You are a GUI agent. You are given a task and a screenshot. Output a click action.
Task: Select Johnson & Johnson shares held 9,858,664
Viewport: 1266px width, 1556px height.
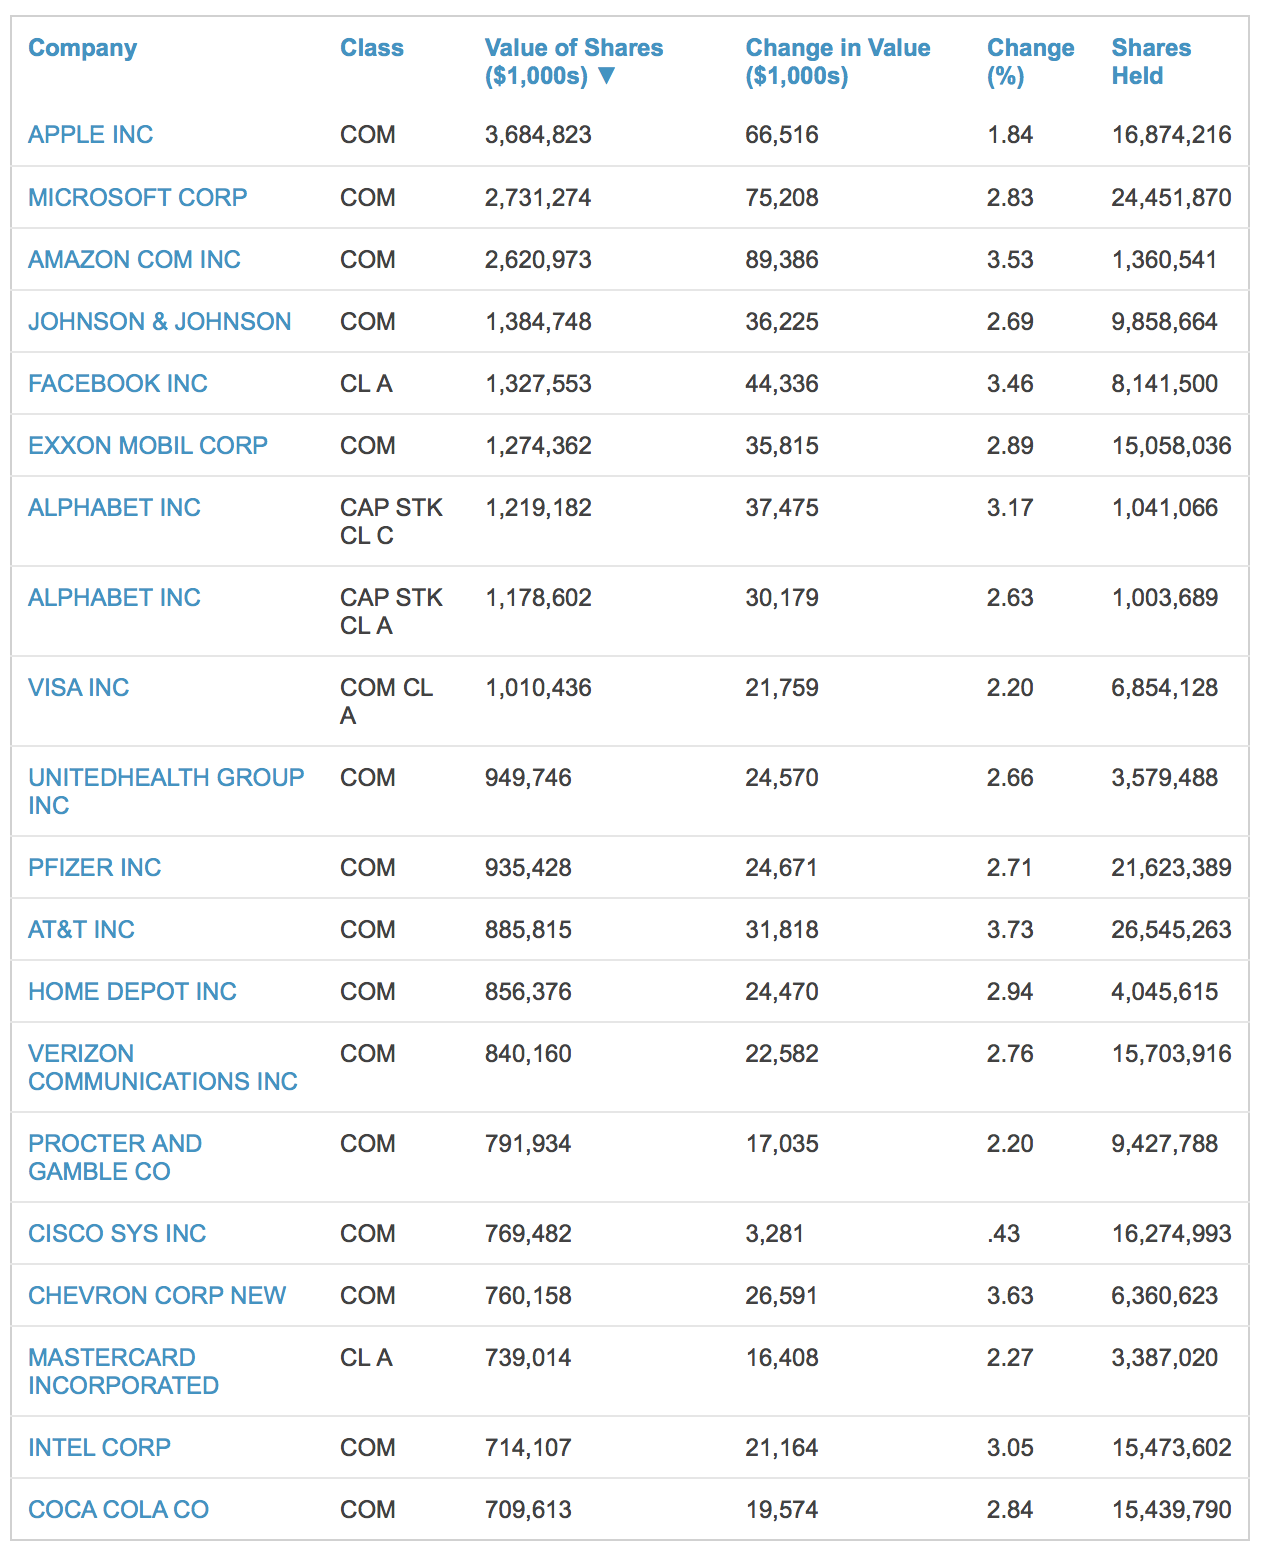1165,322
